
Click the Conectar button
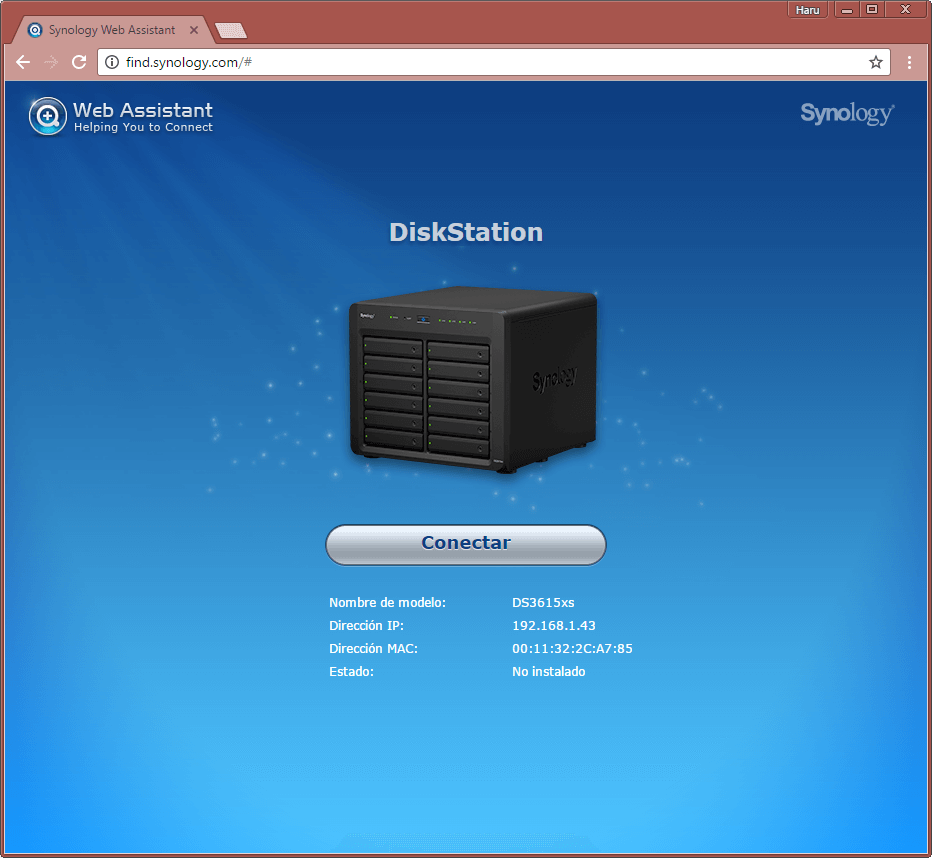pyautogui.click(x=466, y=544)
